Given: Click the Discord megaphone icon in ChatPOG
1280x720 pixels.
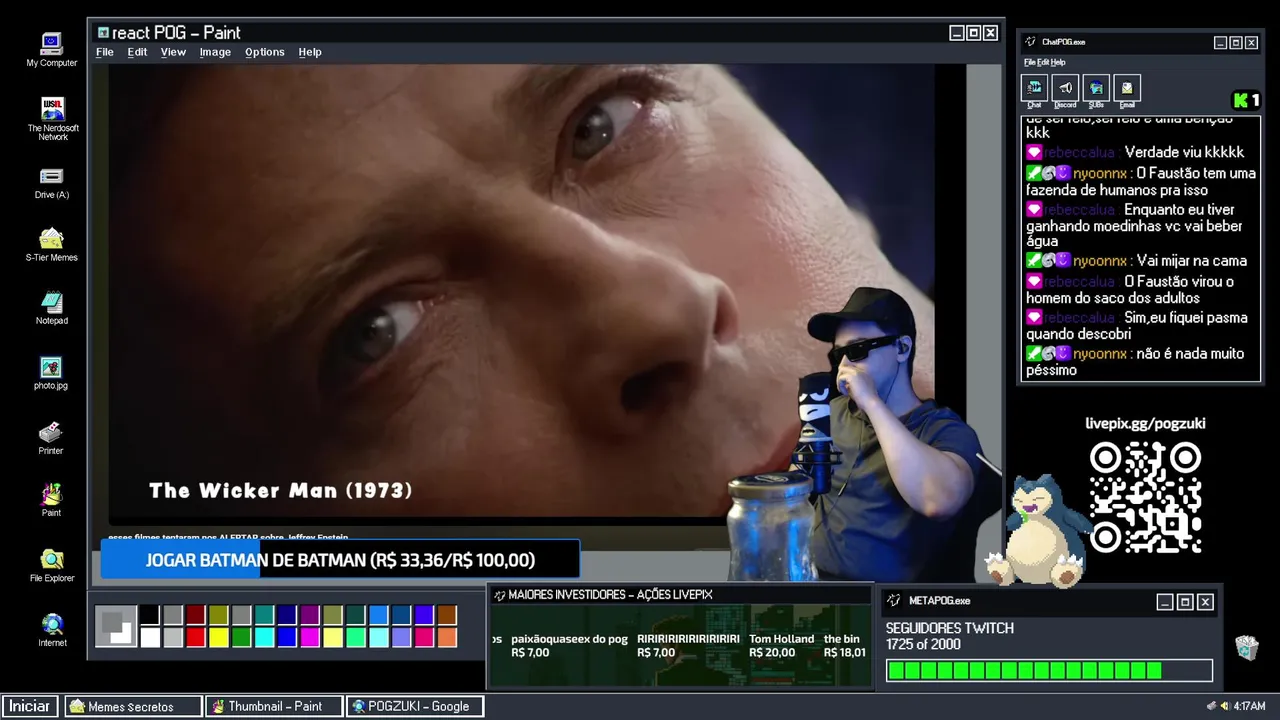Looking at the screenshot, I should (1065, 88).
